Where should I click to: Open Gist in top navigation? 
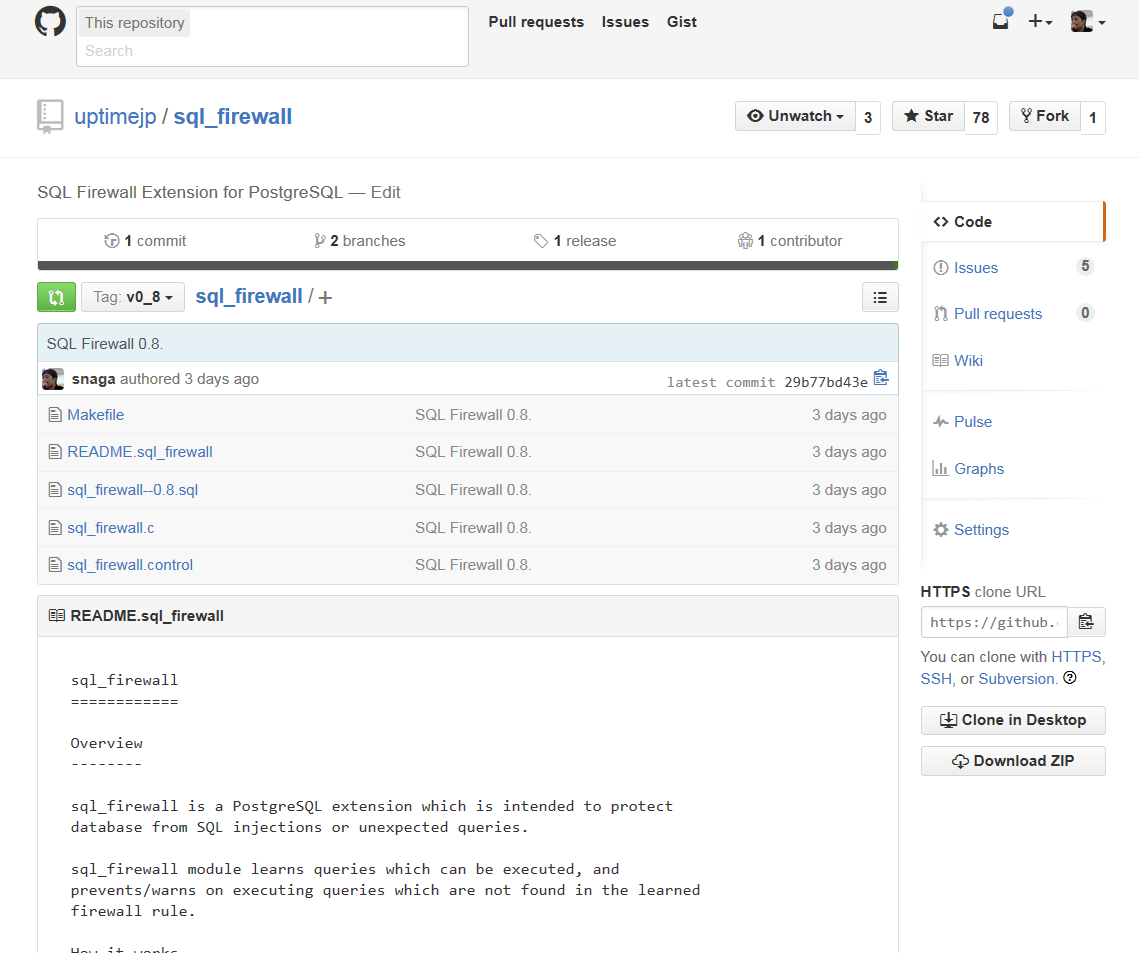click(681, 22)
